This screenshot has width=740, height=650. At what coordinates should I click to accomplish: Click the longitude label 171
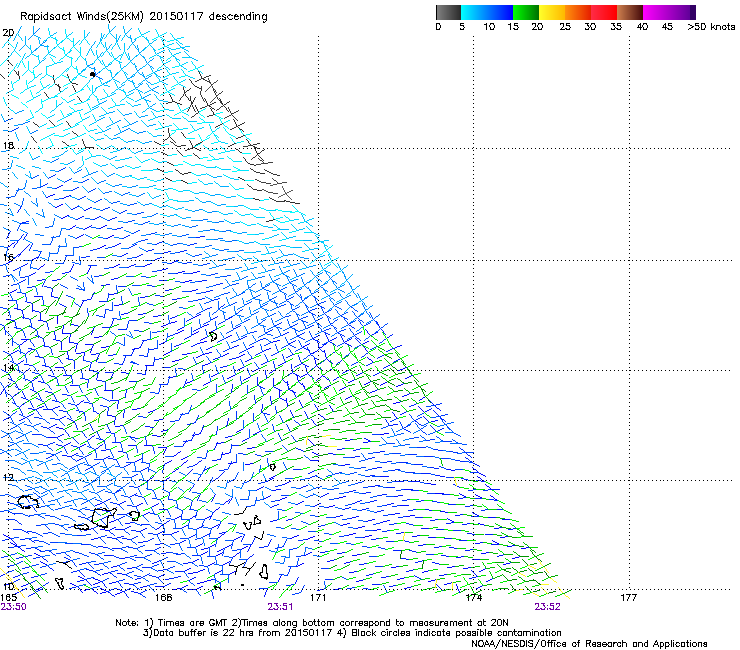click(x=318, y=598)
